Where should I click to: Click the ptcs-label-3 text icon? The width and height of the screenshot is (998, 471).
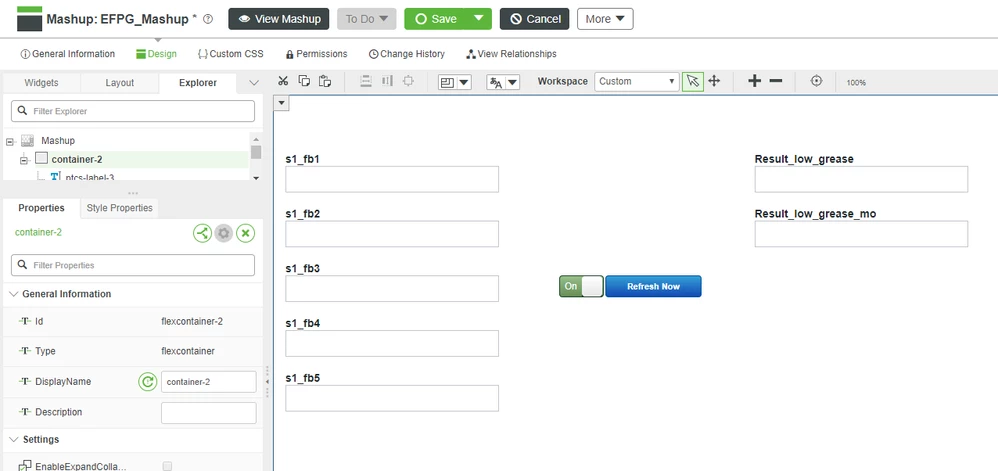click(x=55, y=177)
